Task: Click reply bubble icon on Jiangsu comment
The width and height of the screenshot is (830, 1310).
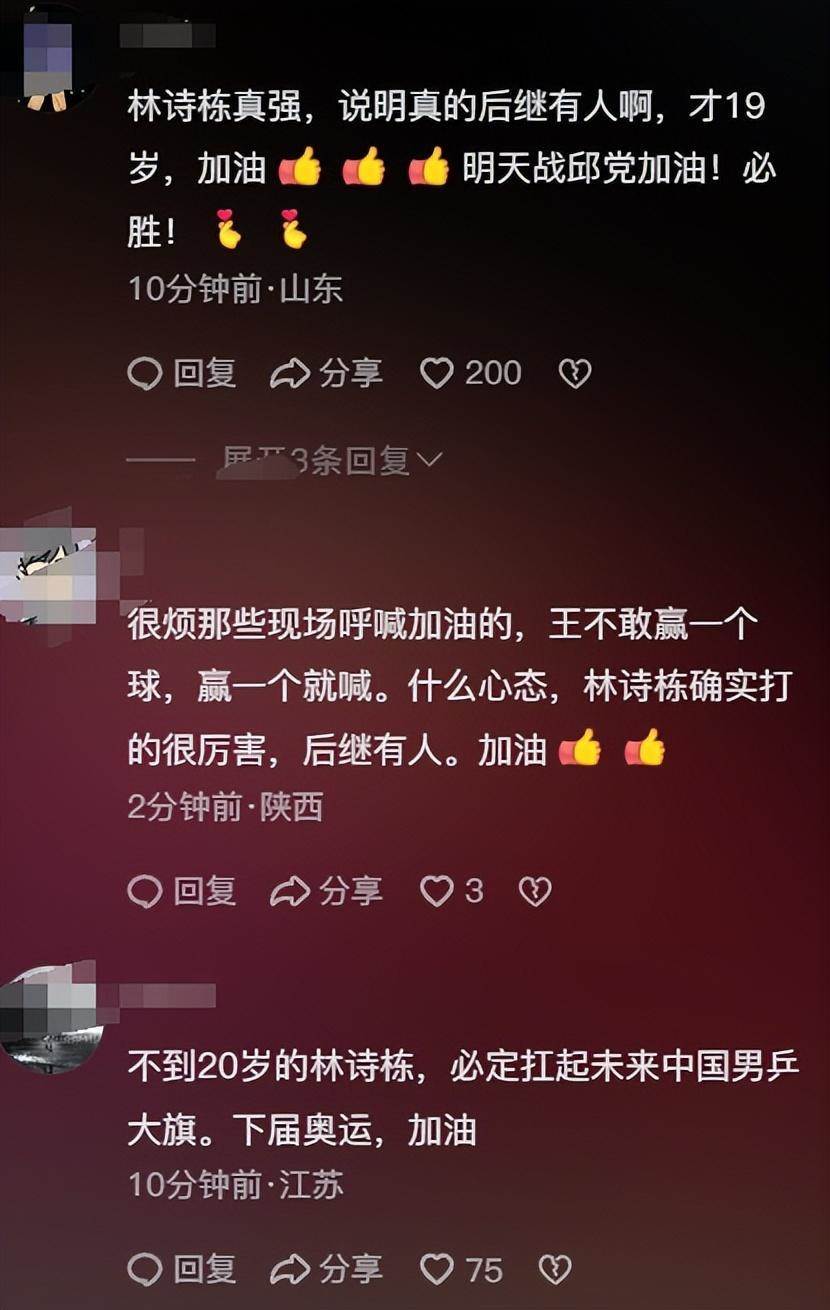Action: pyautogui.click(x=145, y=1269)
